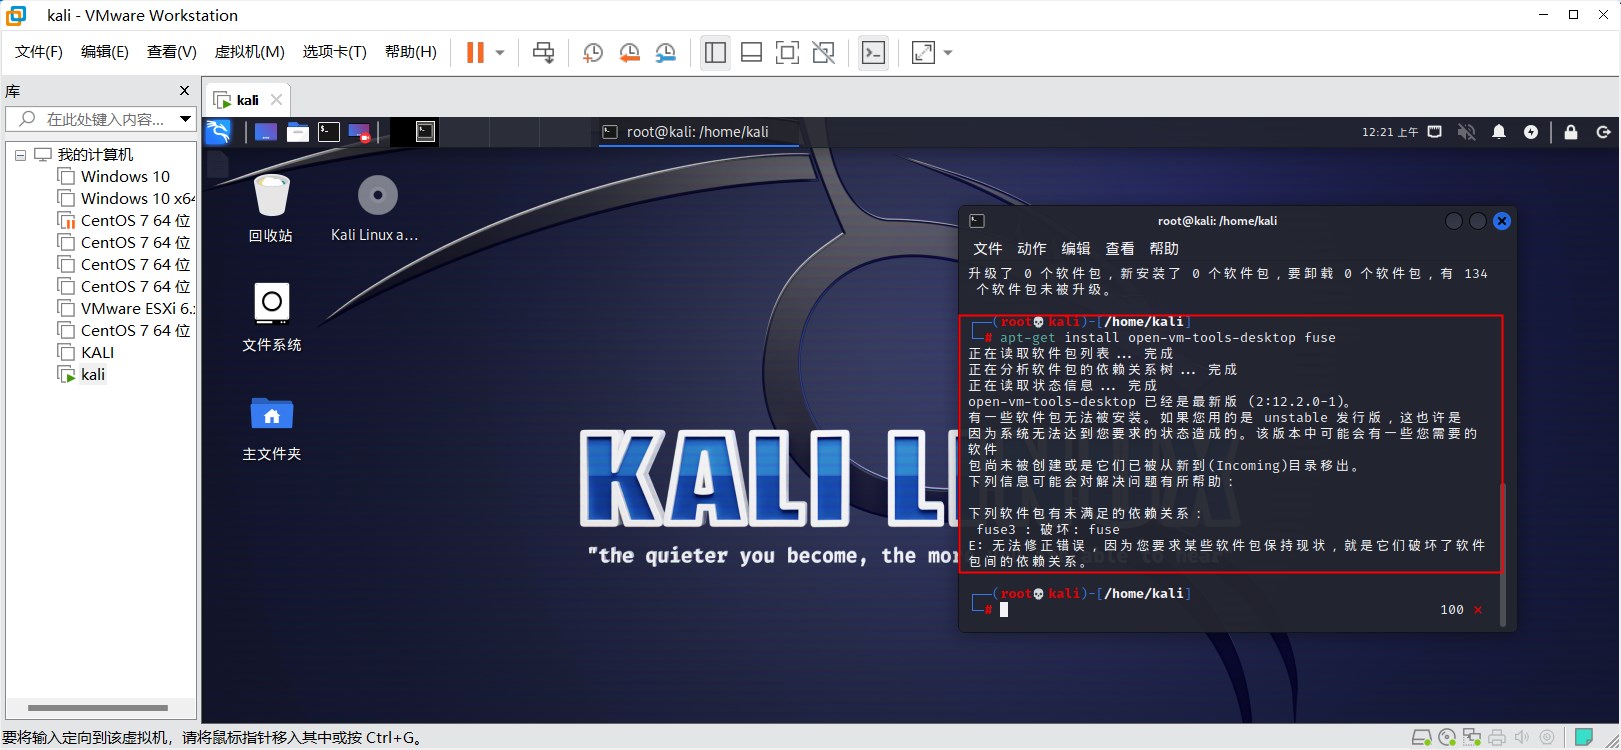Open the power manager lightning icon
This screenshot has width=1621, height=750.
tap(1531, 132)
